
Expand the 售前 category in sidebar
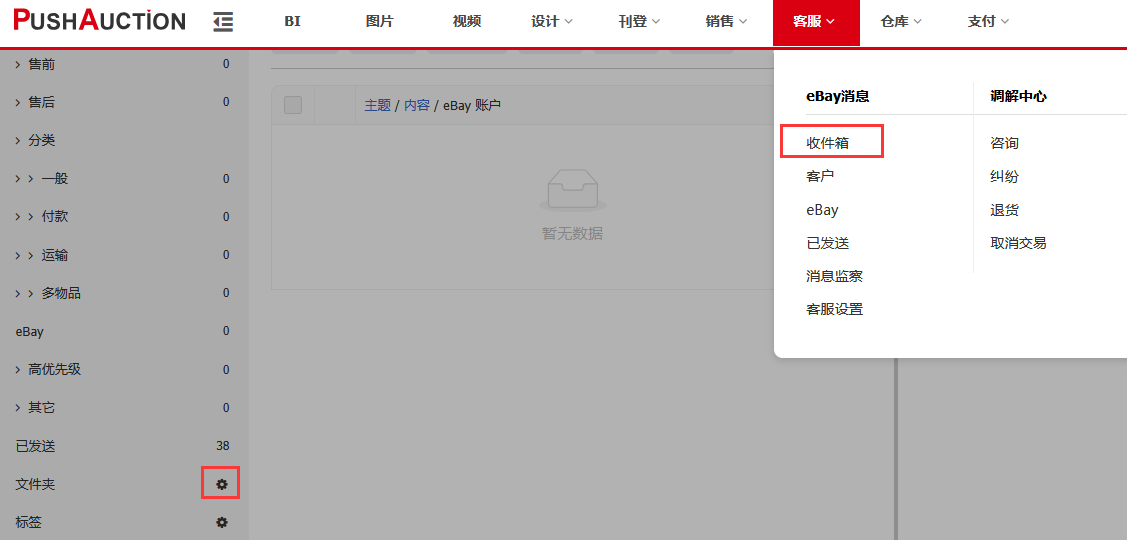[18, 64]
